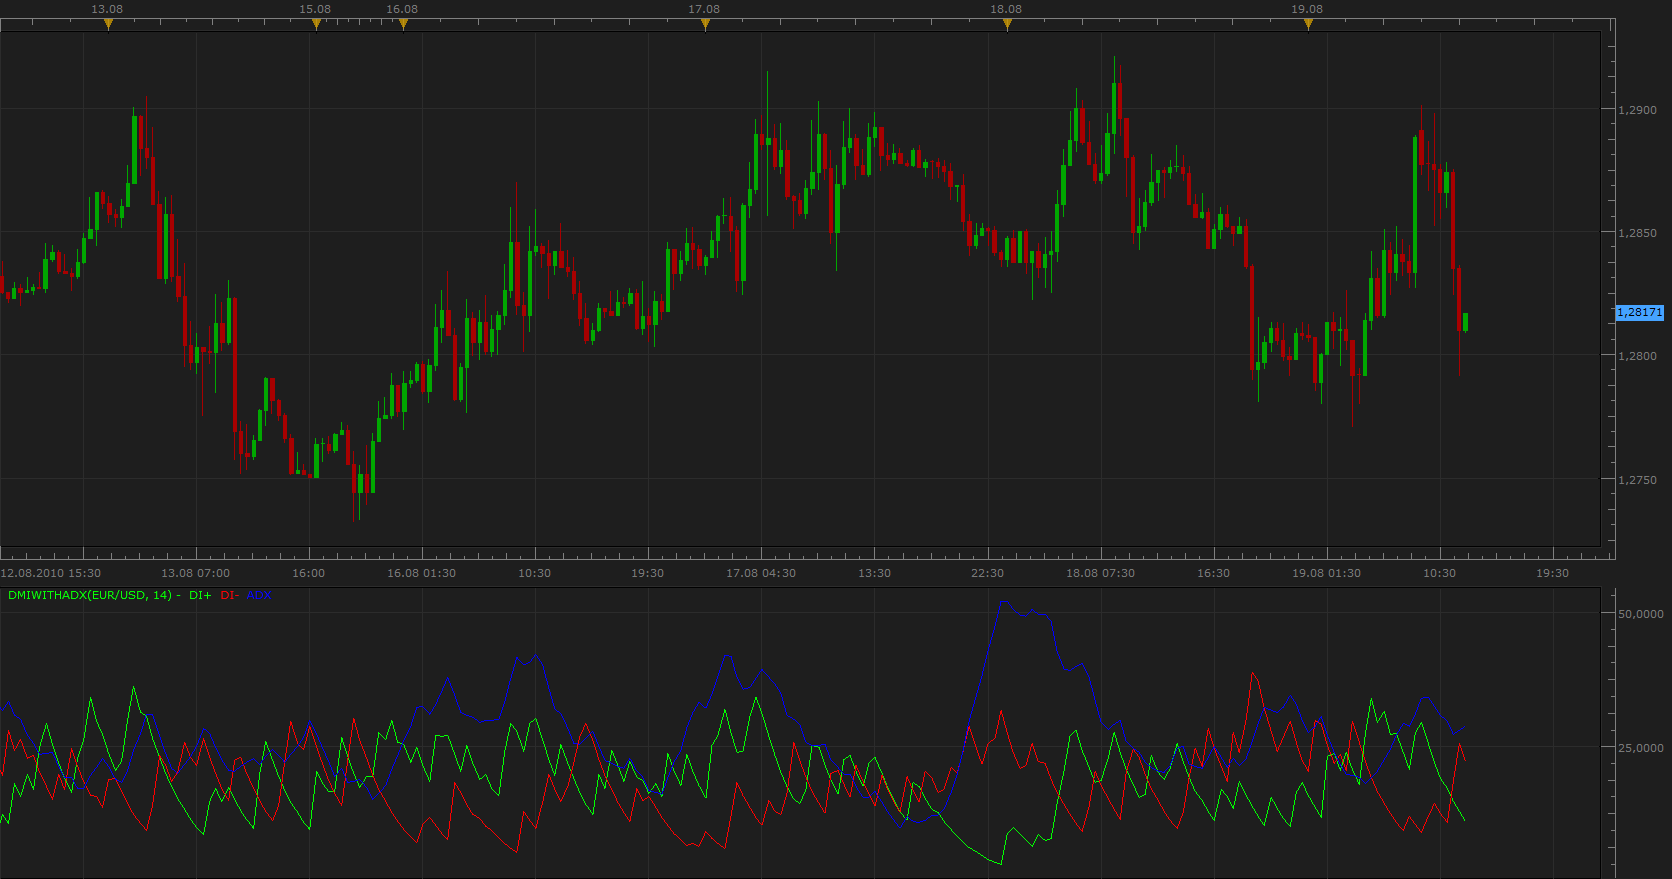Click the 17.08 04:30 time axis label
The height and width of the screenshot is (879, 1672).
pyautogui.click(x=761, y=573)
